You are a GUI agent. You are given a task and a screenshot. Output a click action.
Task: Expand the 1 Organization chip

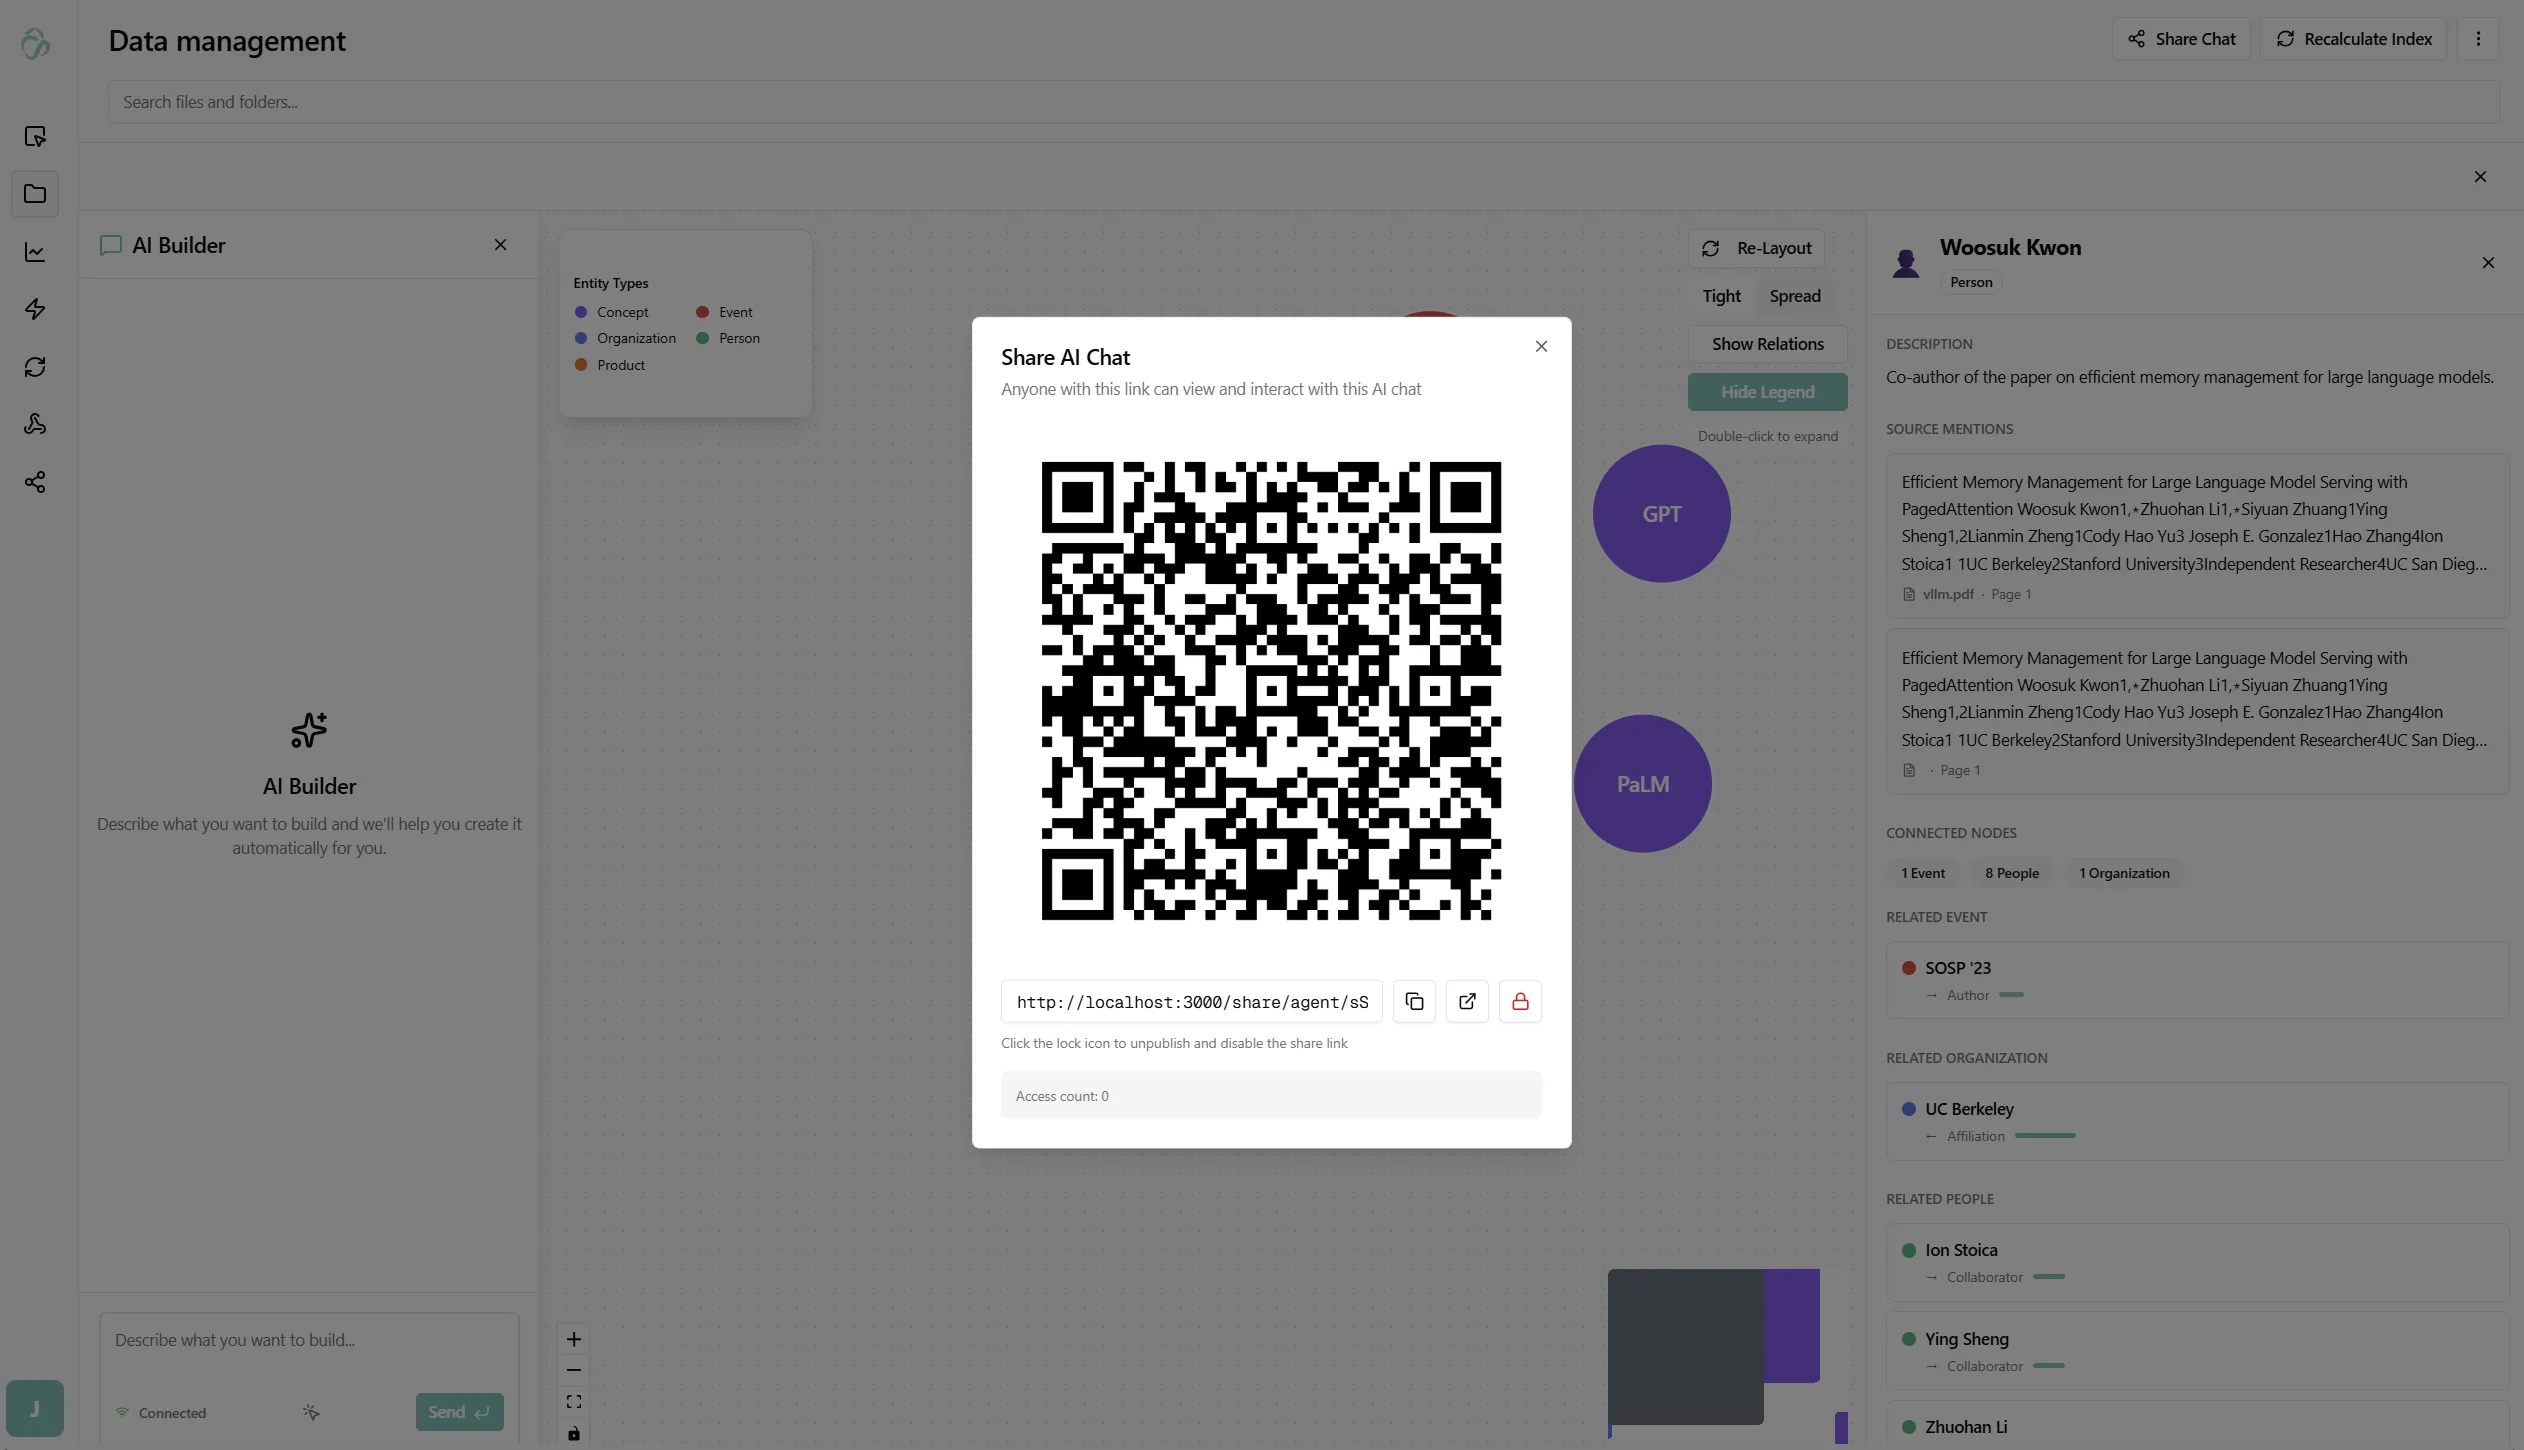2123,873
